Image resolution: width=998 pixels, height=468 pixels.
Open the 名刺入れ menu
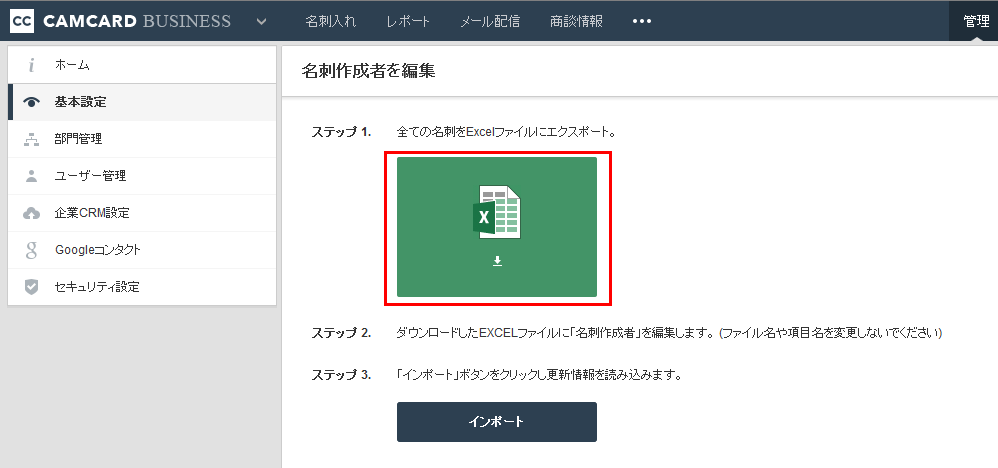pyautogui.click(x=329, y=21)
